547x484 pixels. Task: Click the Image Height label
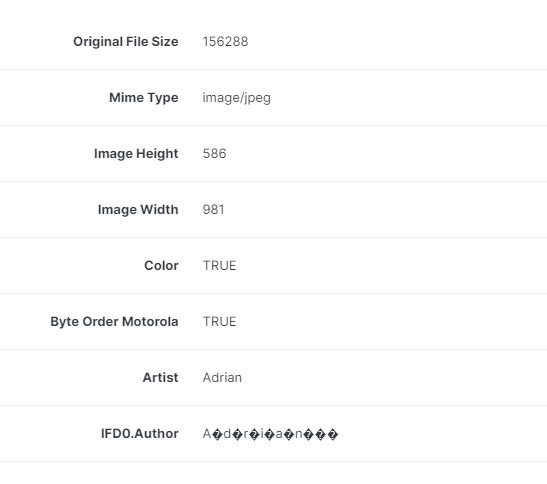tap(136, 154)
